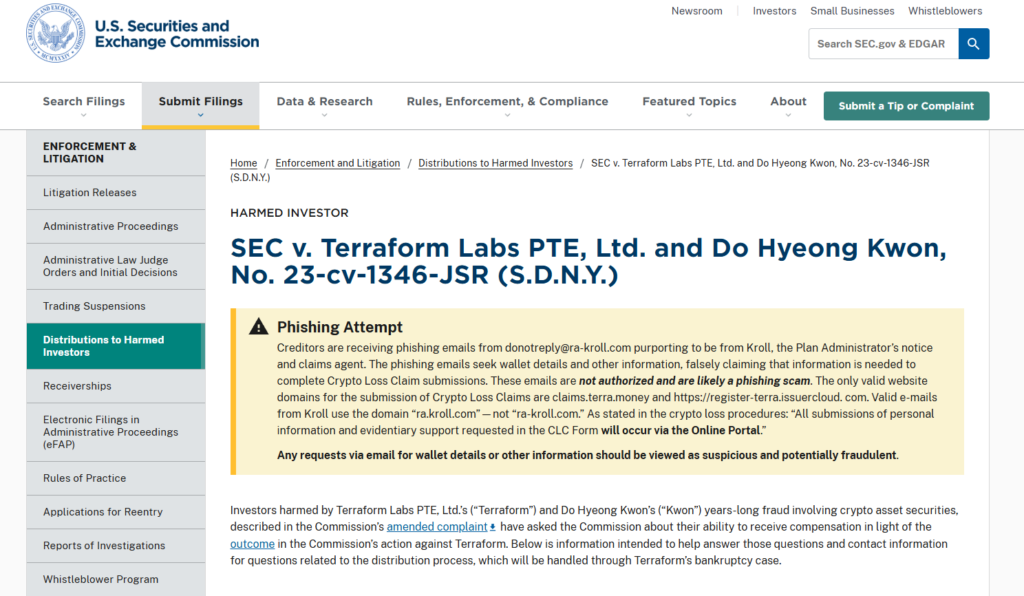
Task: Click the download icon after amended complaint
Action: 492,527
